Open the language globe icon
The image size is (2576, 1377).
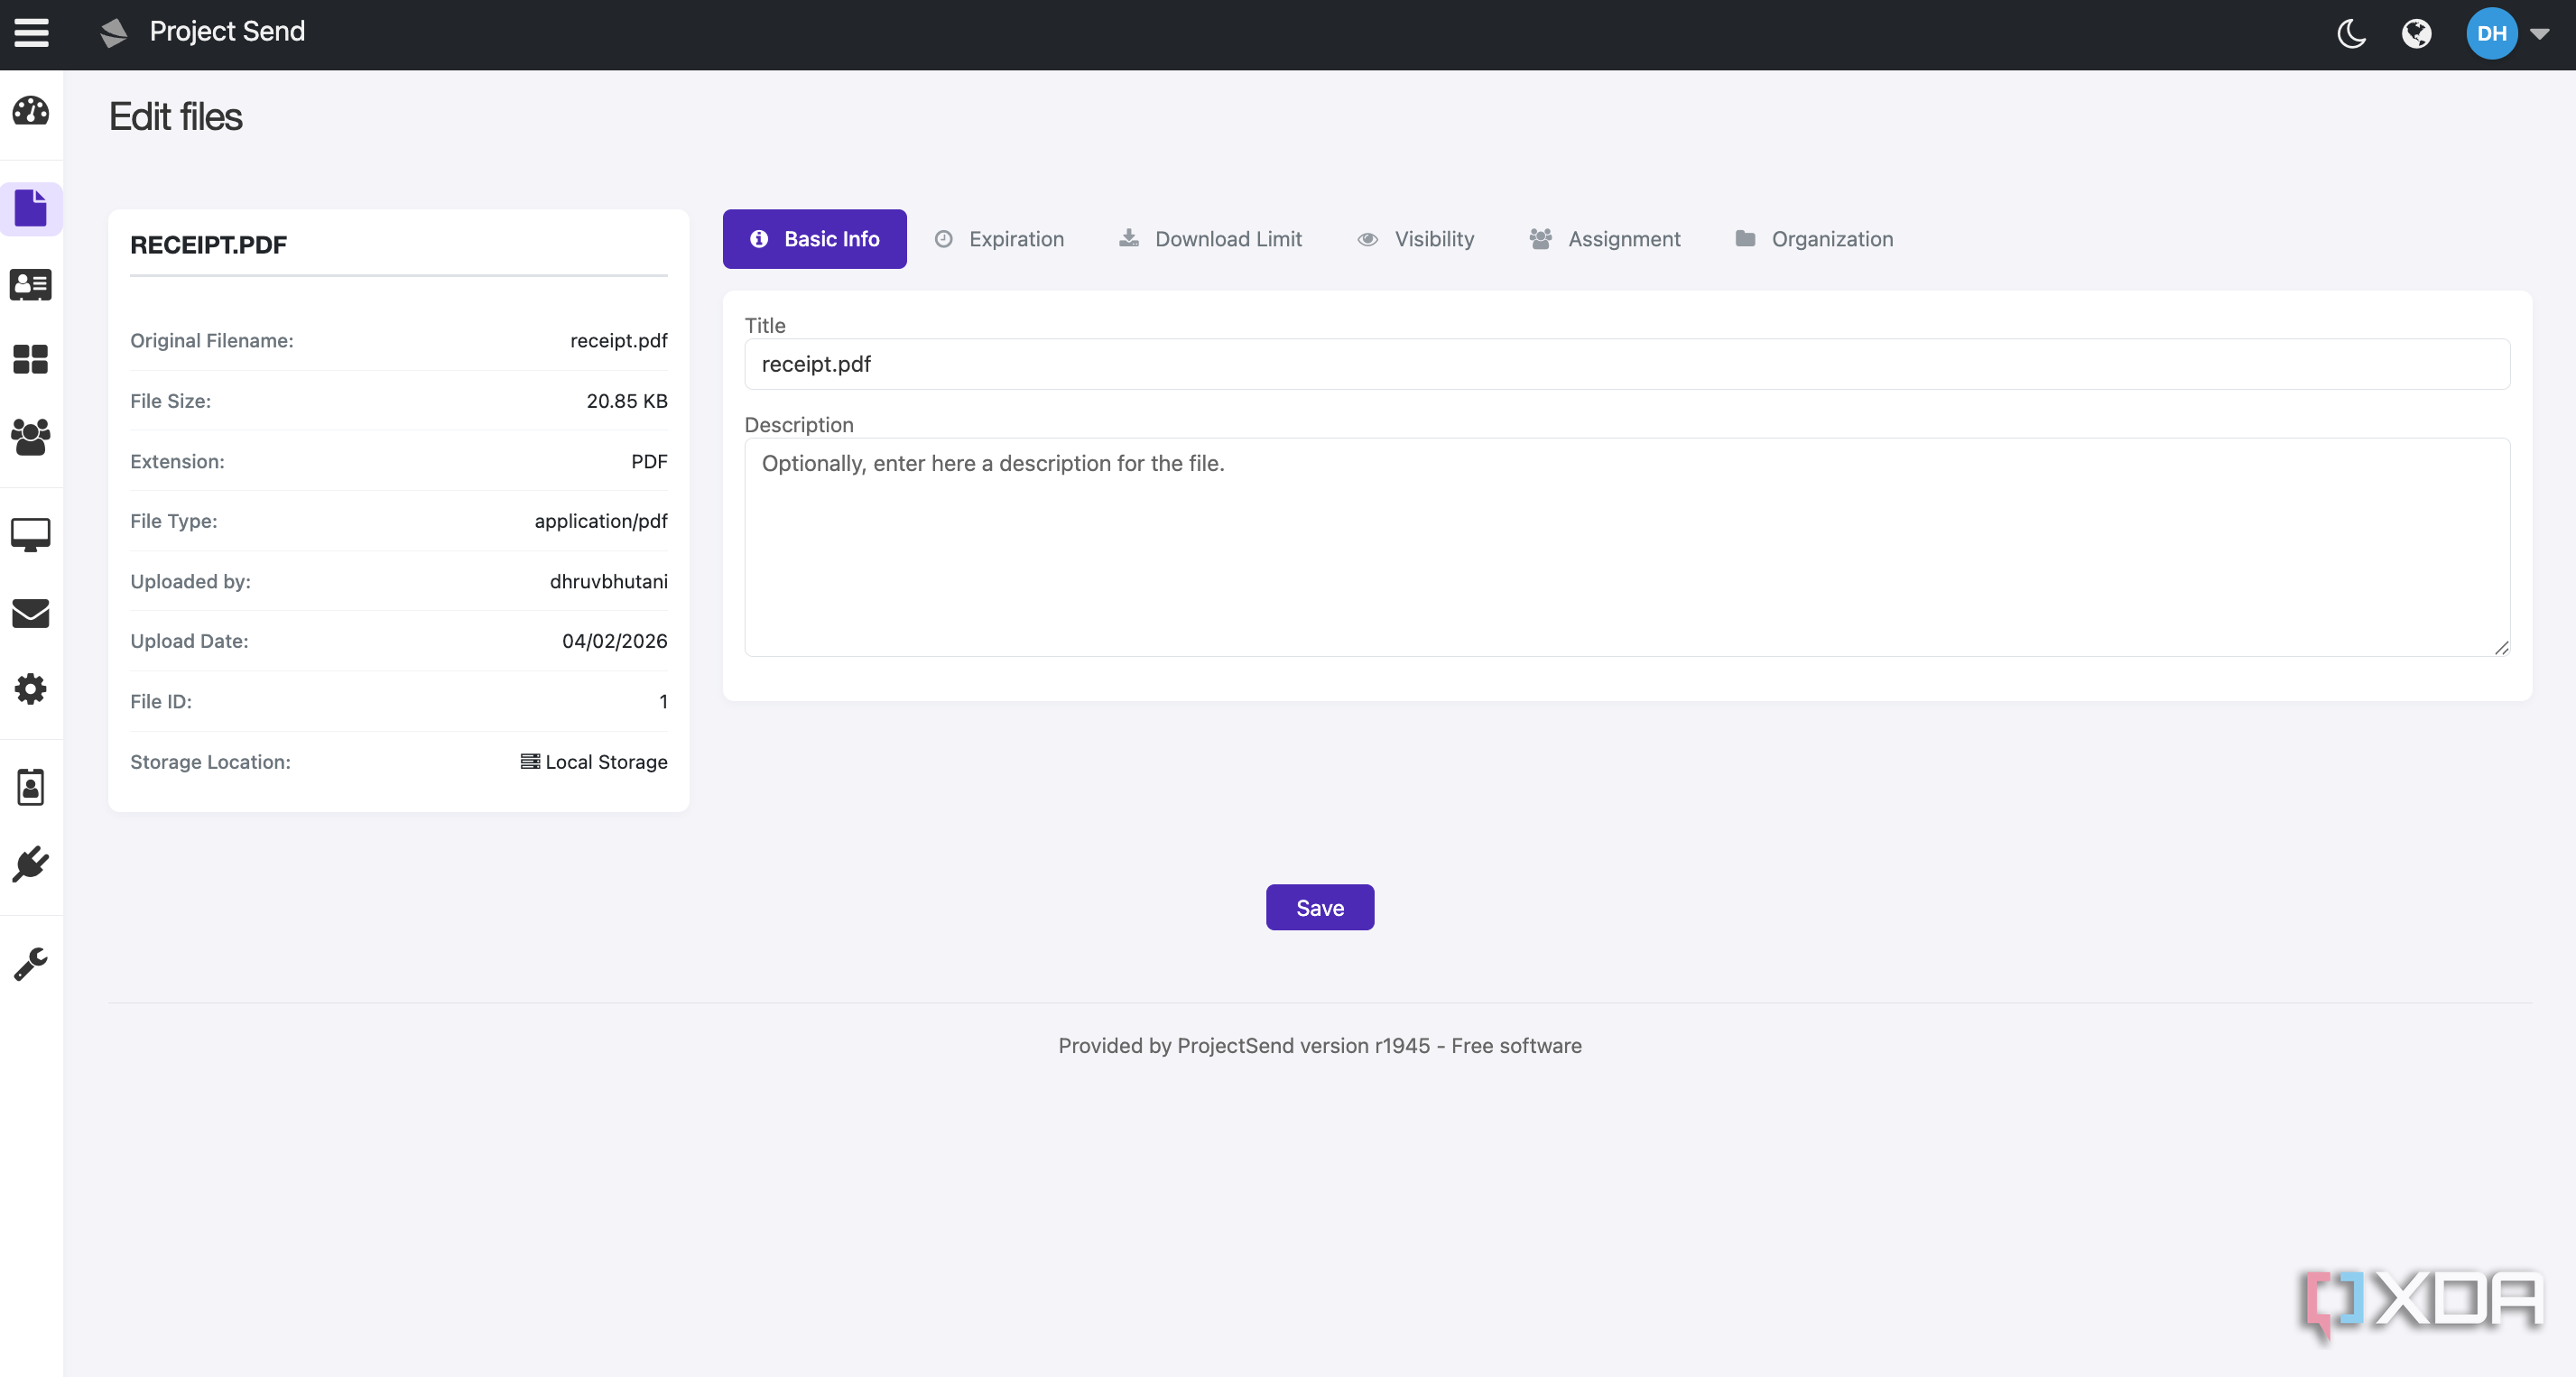[2417, 33]
